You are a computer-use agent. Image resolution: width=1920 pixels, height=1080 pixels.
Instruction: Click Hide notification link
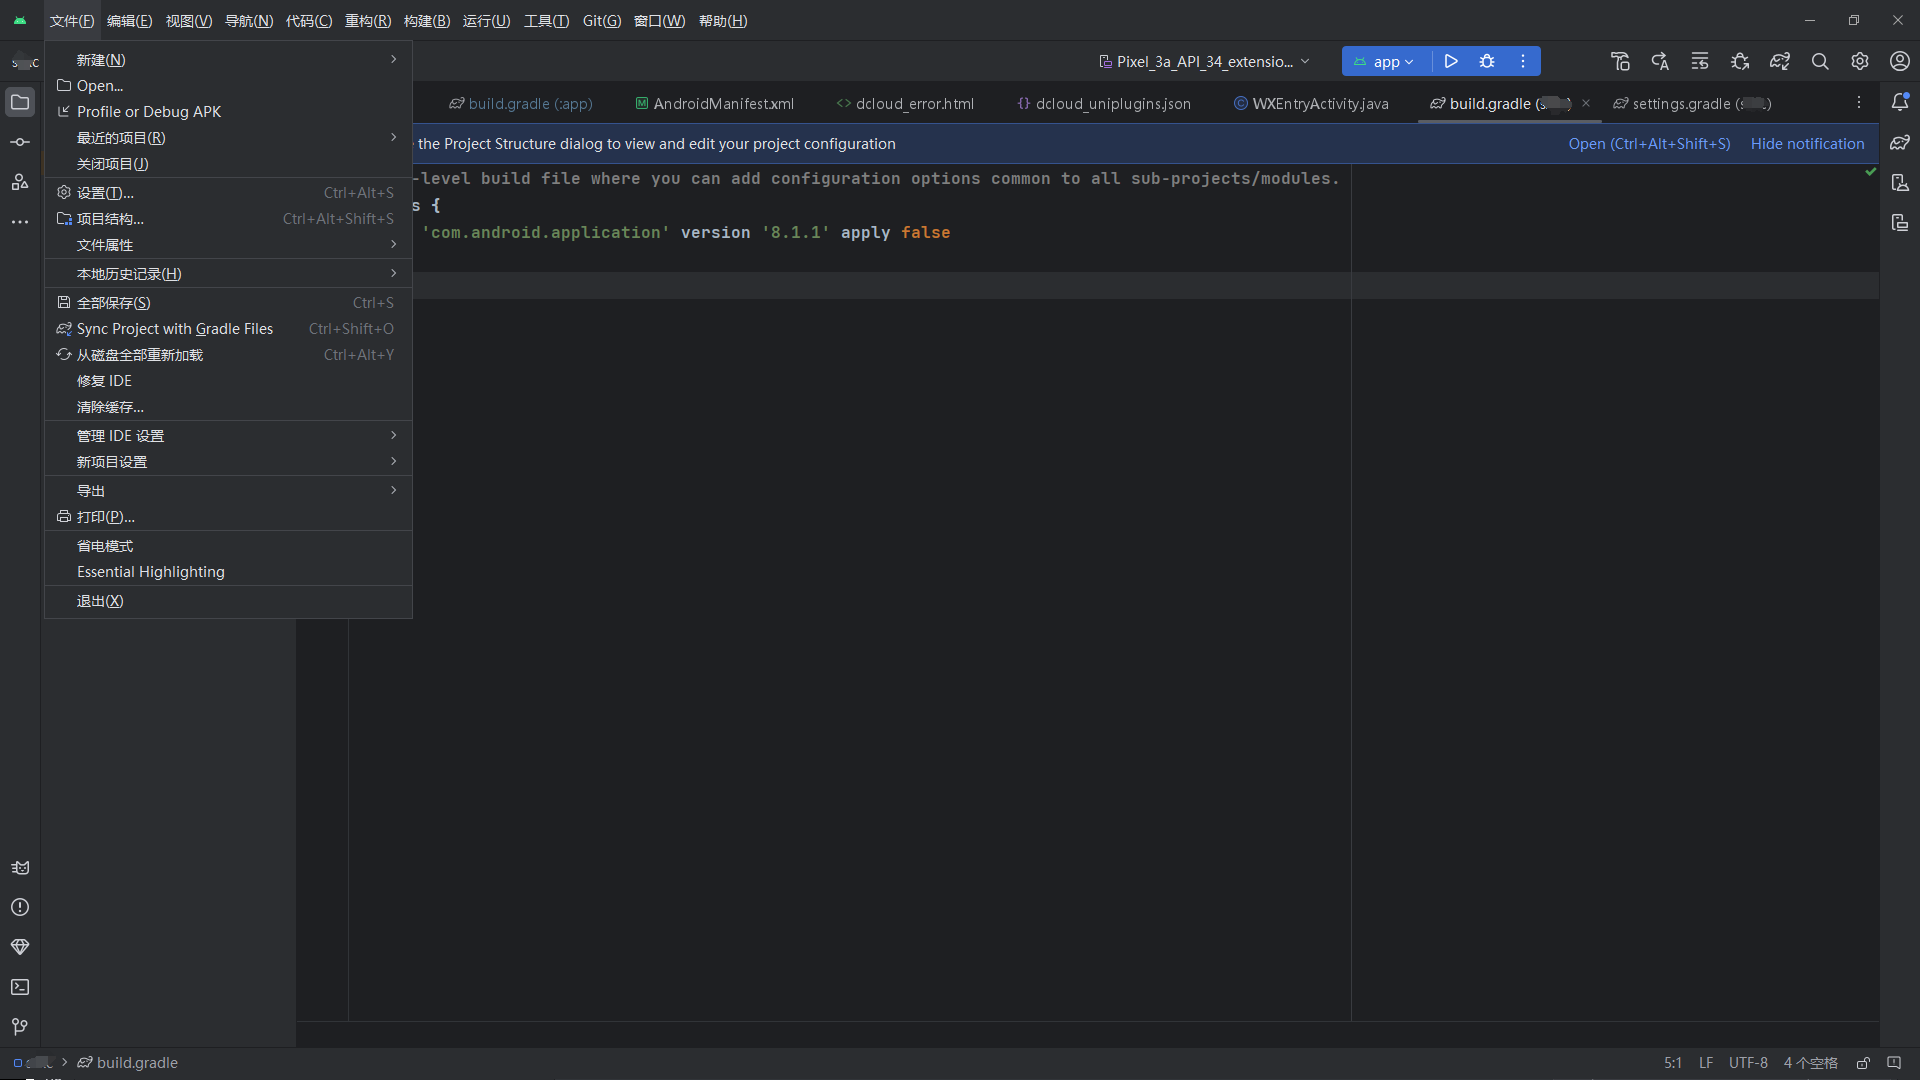tap(1807, 144)
